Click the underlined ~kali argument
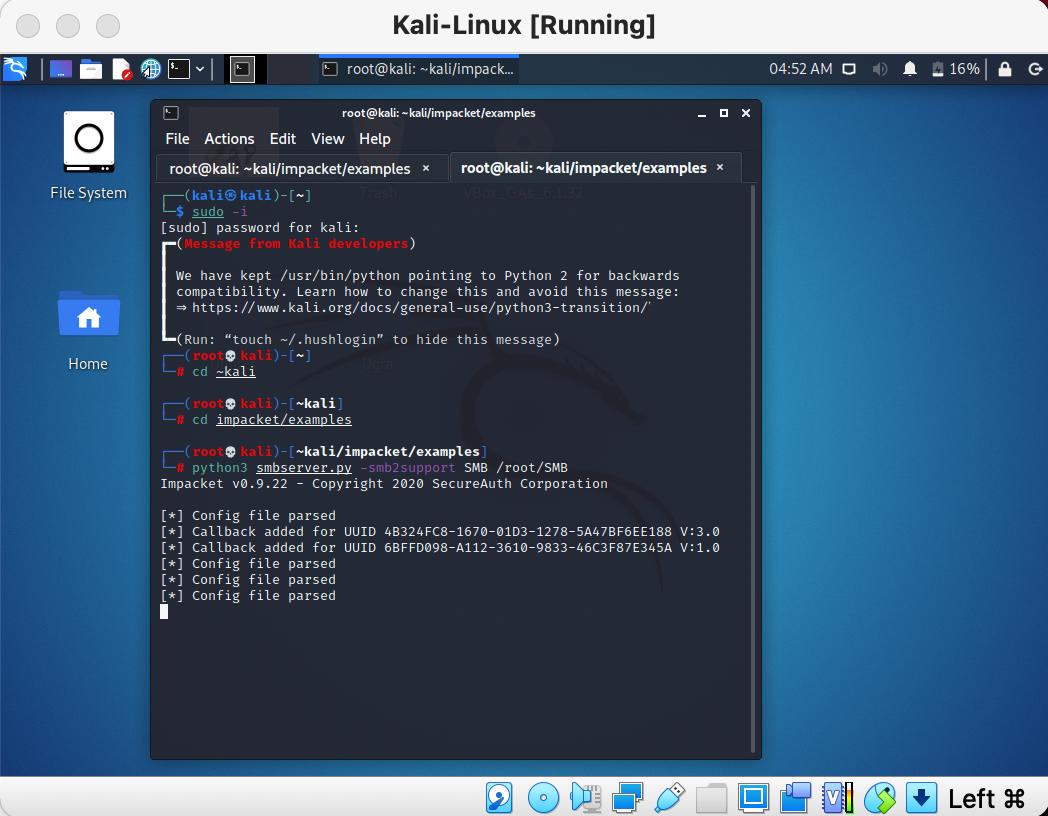1048x816 pixels. pos(235,372)
